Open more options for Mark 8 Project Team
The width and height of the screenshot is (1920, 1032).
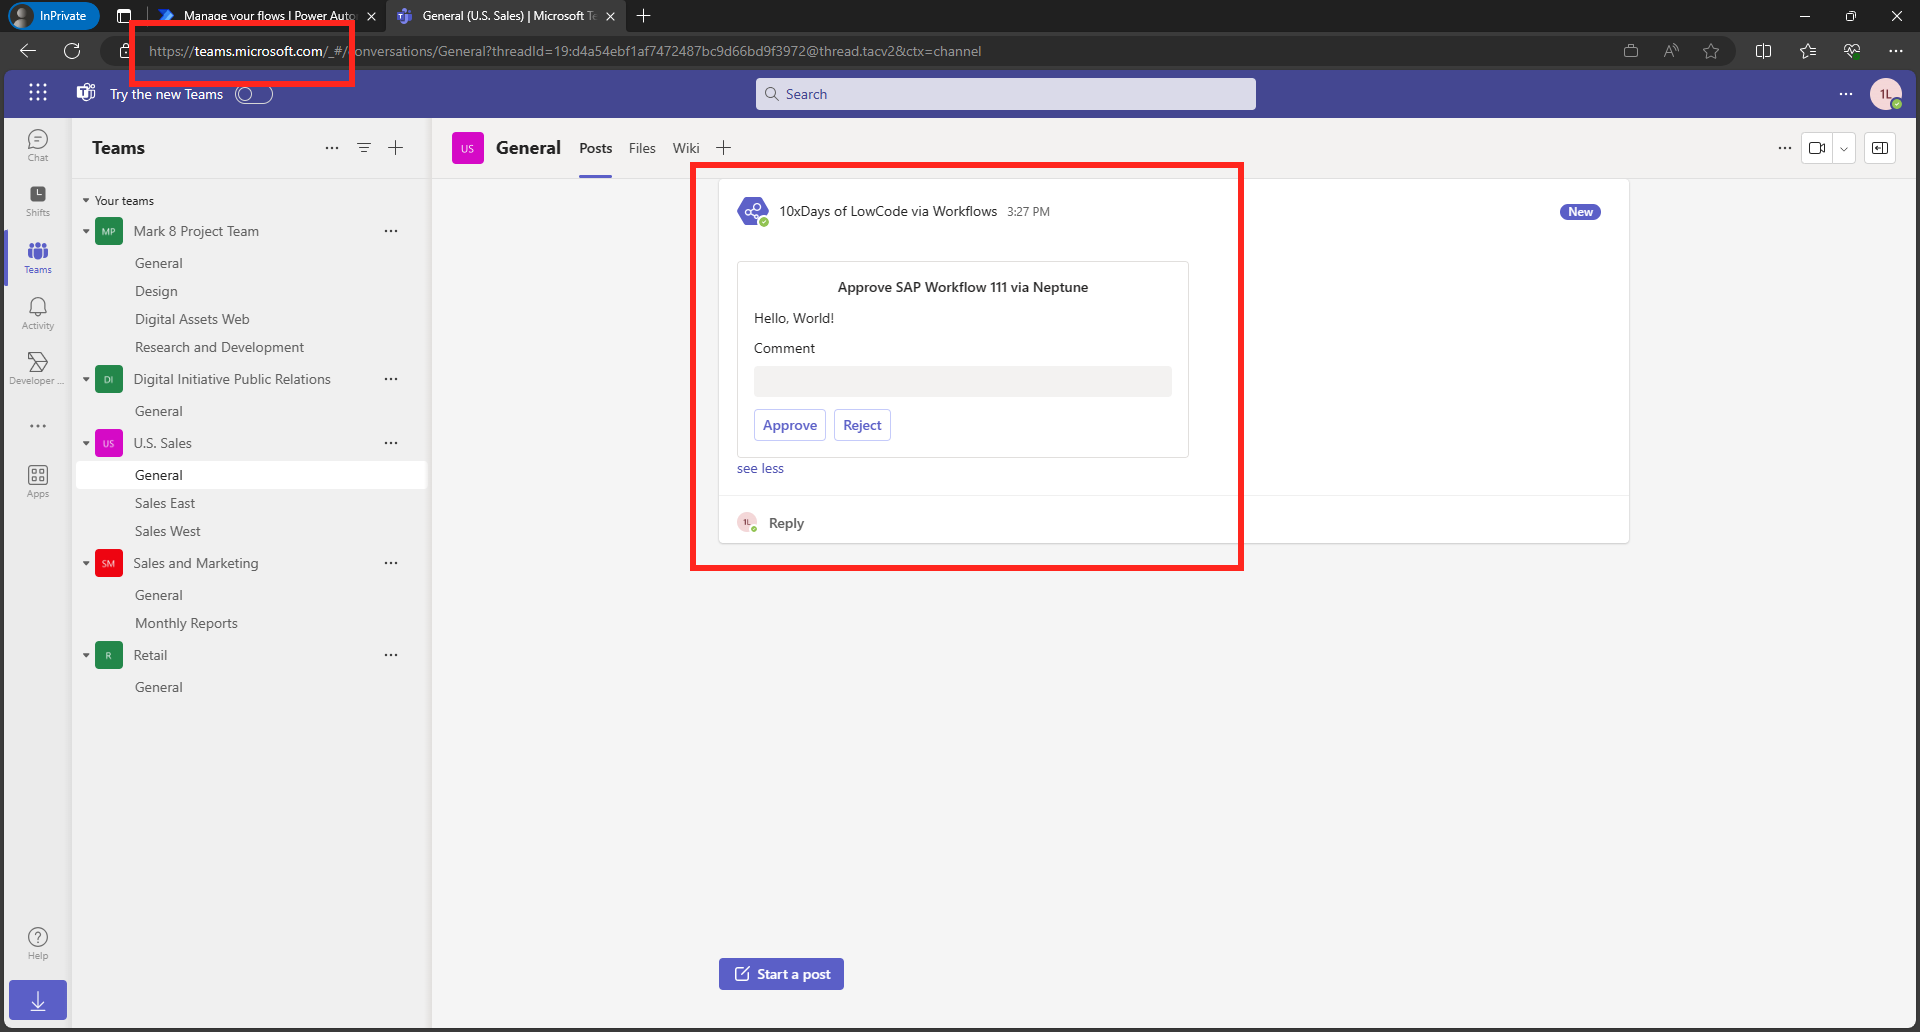391,231
